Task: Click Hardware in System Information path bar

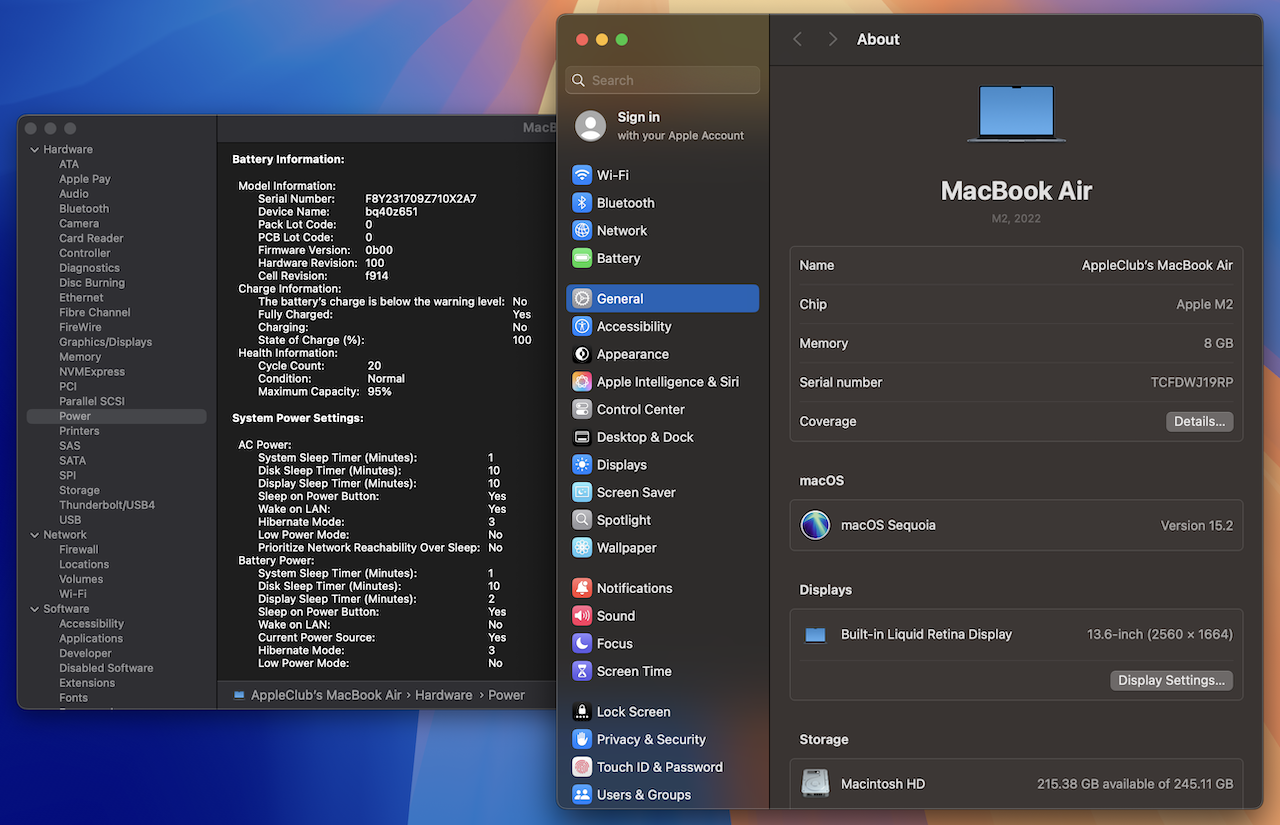Action: [444, 695]
